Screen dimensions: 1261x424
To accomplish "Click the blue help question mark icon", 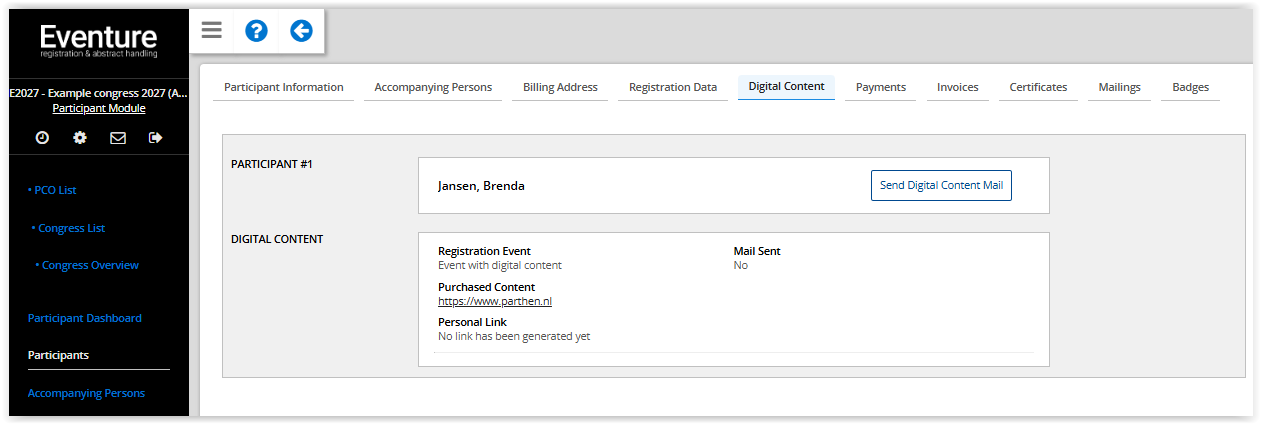I will coord(256,31).
